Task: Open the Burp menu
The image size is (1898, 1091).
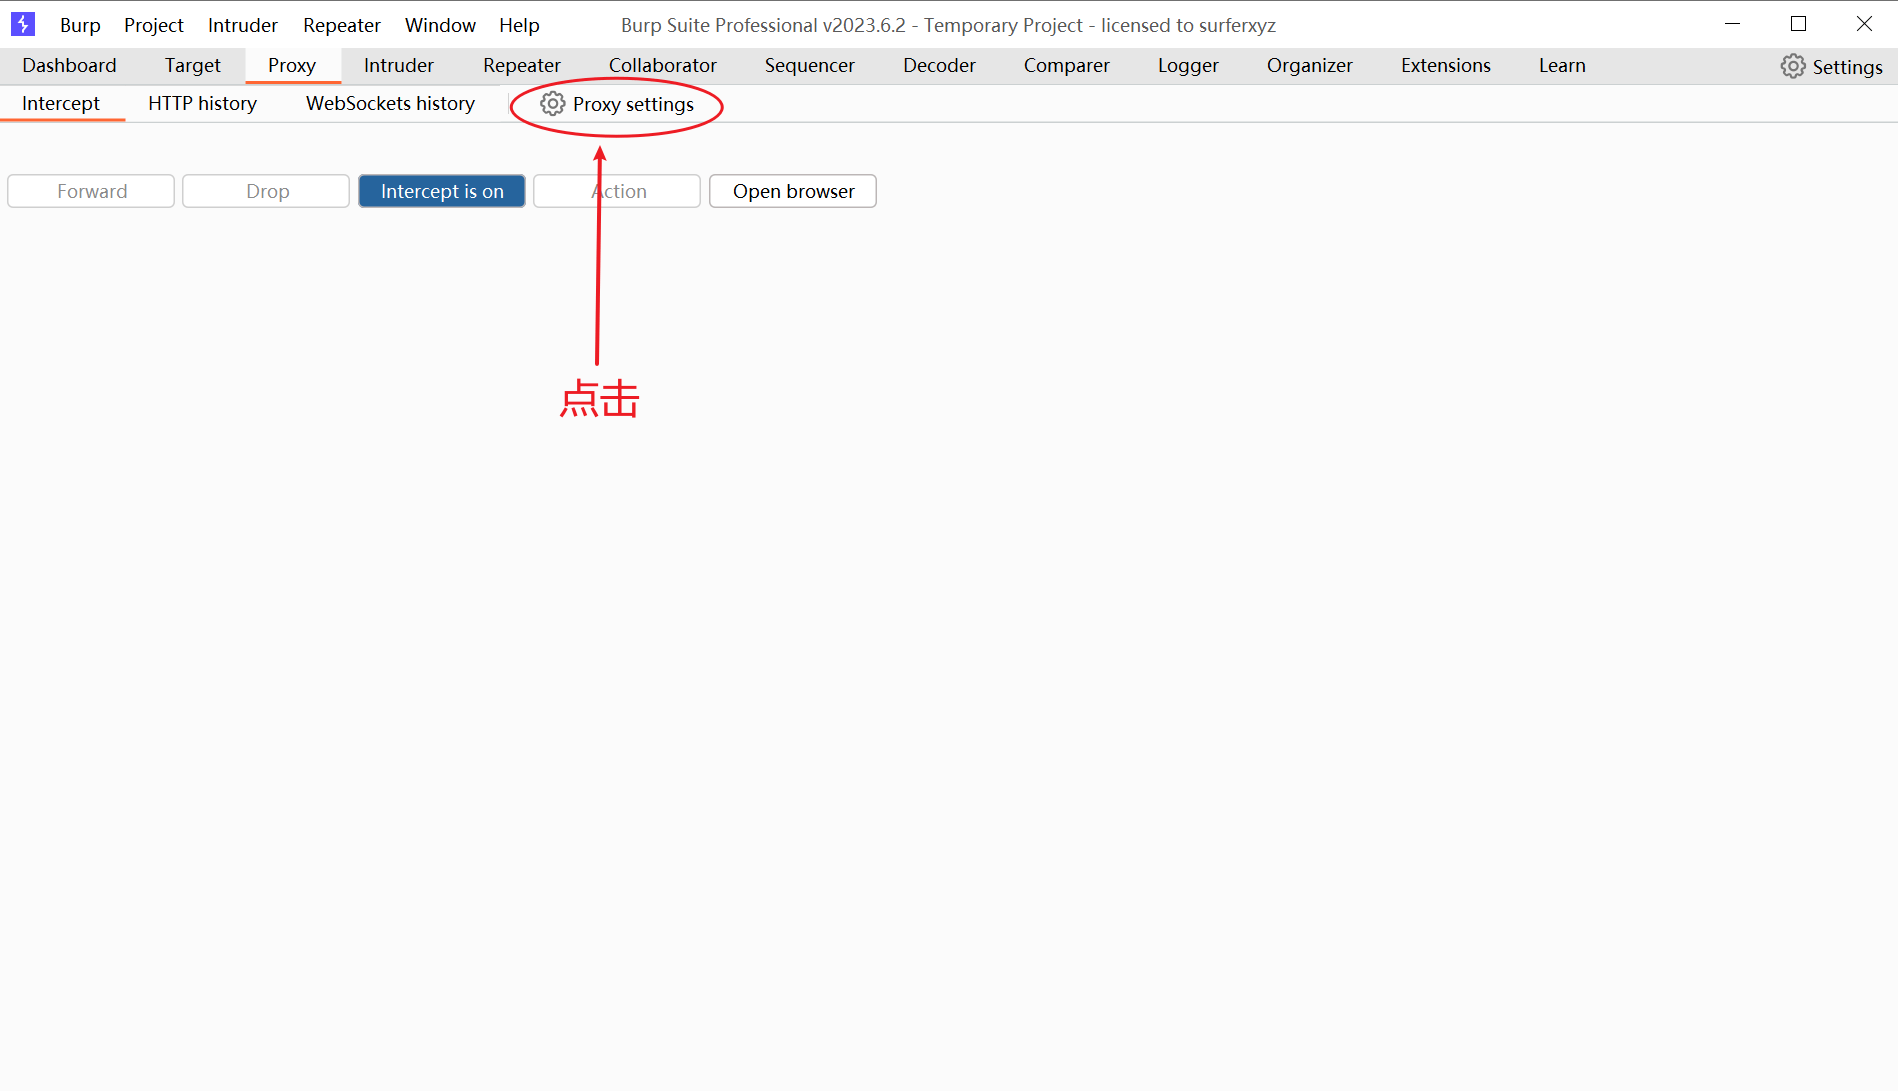Action: click(x=80, y=25)
